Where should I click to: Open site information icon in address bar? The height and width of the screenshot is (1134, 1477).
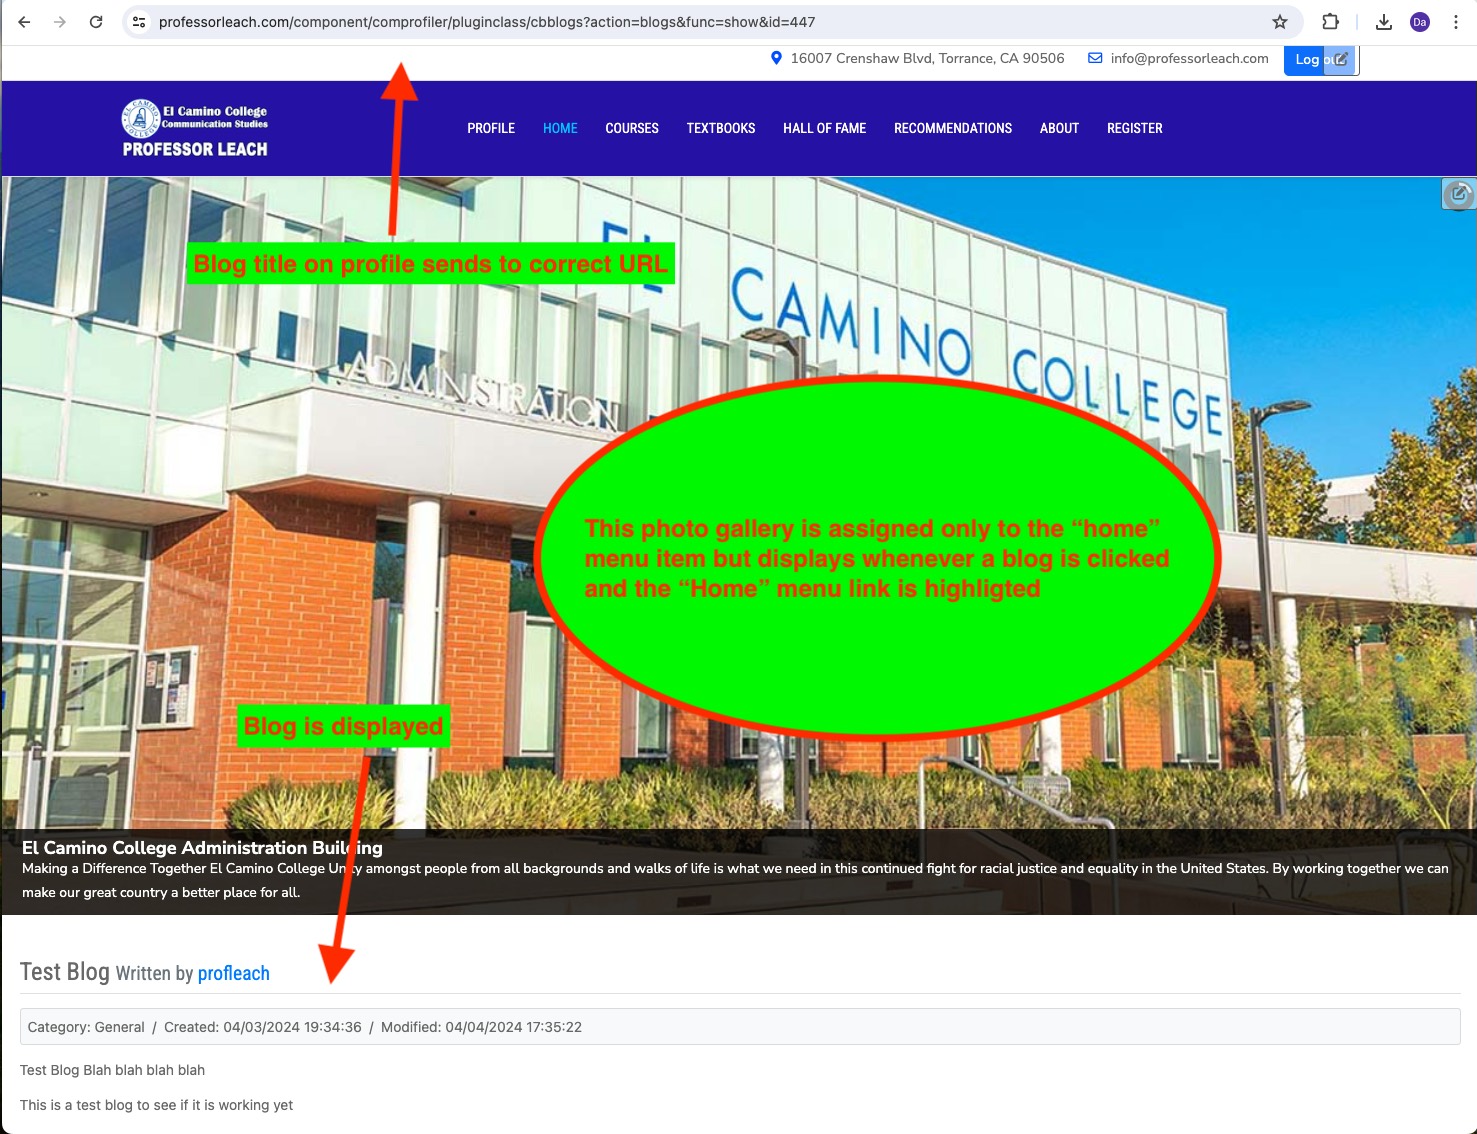(139, 22)
